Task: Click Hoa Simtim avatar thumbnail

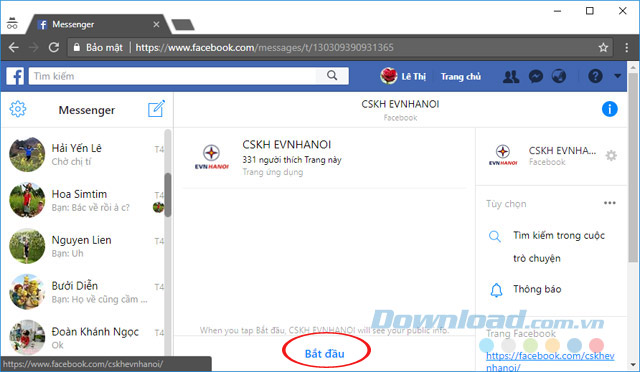Action: (27, 200)
